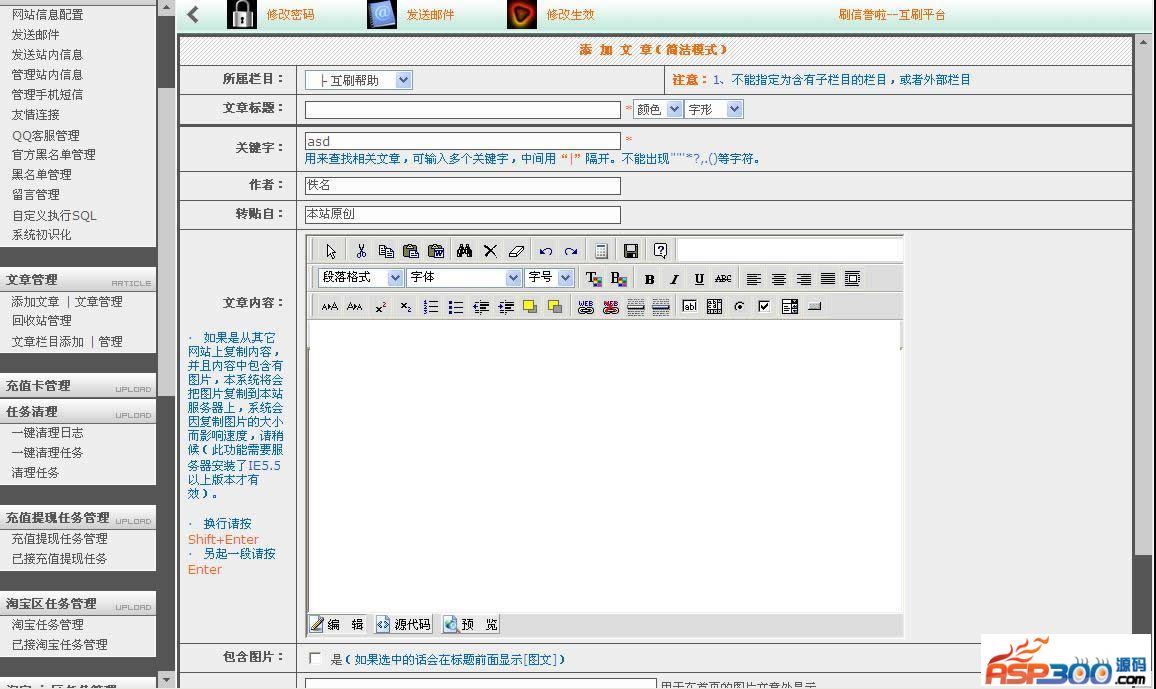The height and width of the screenshot is (689, 1156).
Task: Switch to the 源代码 source code tab
Action: pyautogui.click(x=403, y=624)
